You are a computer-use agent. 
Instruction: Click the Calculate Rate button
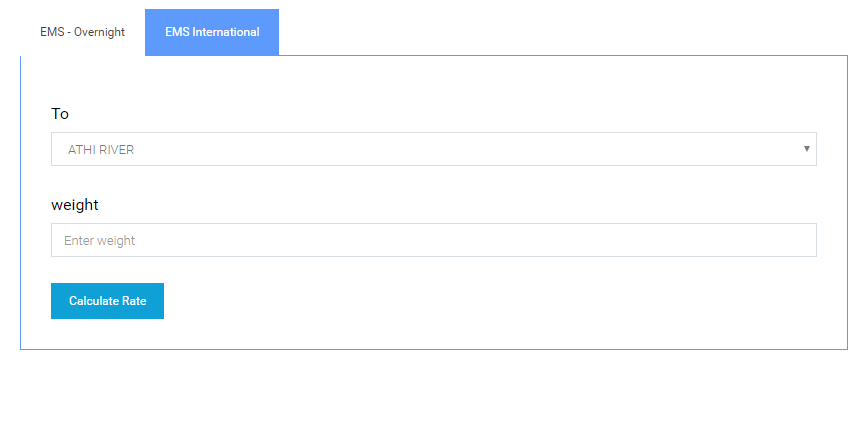[x=107, y=301]
